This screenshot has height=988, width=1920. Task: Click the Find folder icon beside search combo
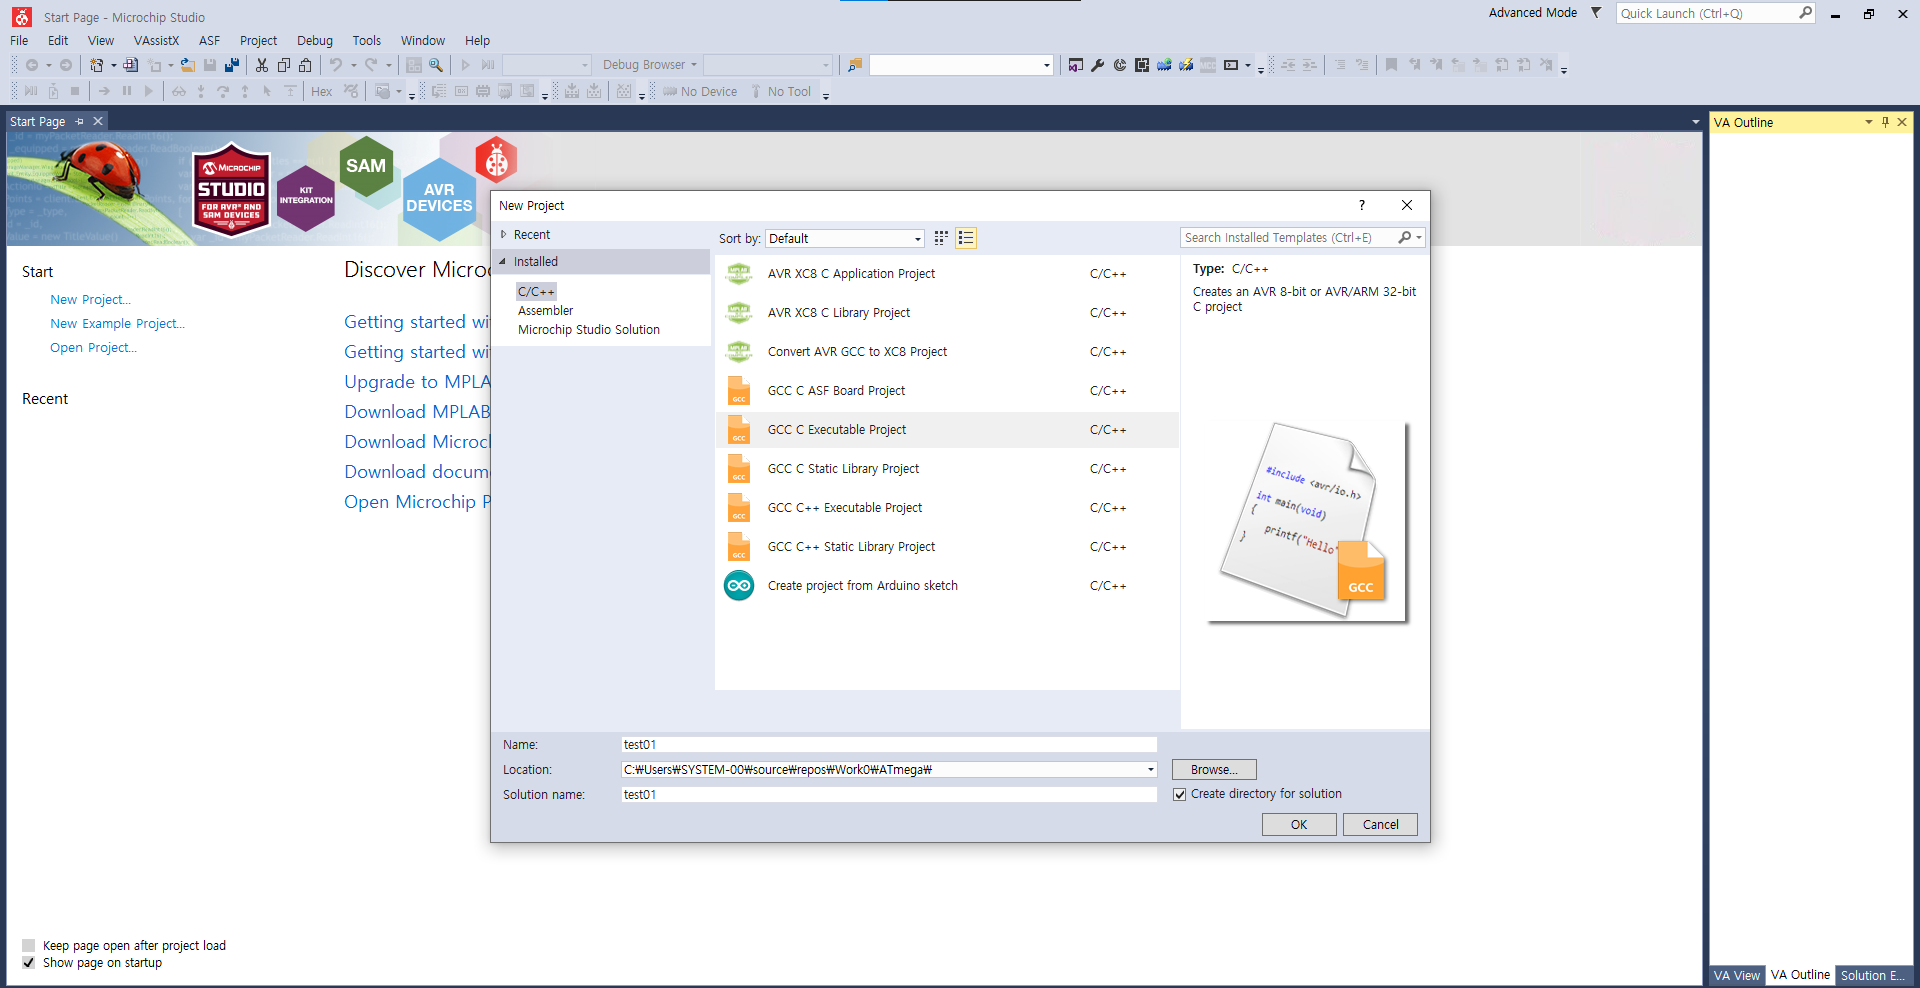click(x=855, y=65)
